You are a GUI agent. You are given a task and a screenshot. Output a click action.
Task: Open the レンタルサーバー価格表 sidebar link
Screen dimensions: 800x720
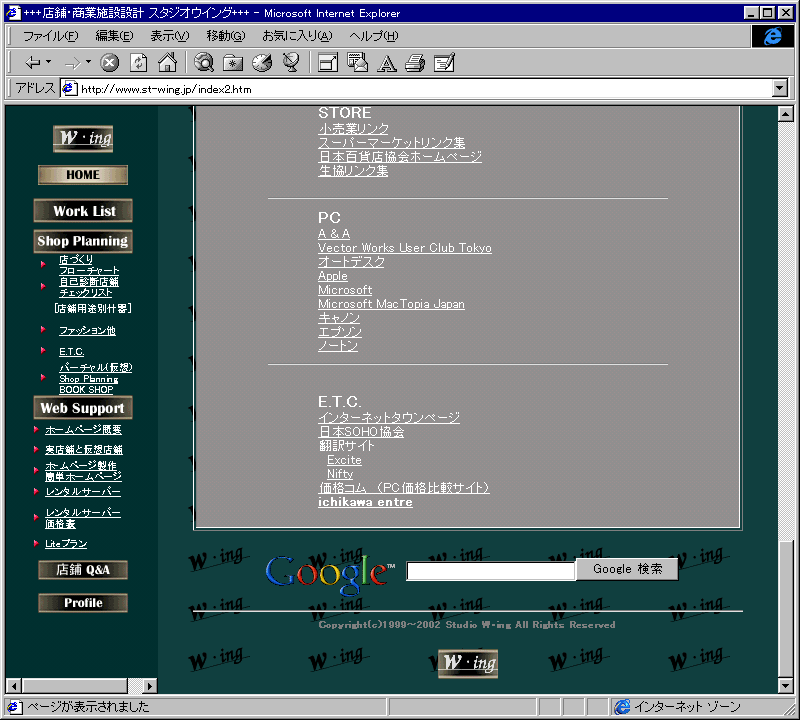pos(83,518)
